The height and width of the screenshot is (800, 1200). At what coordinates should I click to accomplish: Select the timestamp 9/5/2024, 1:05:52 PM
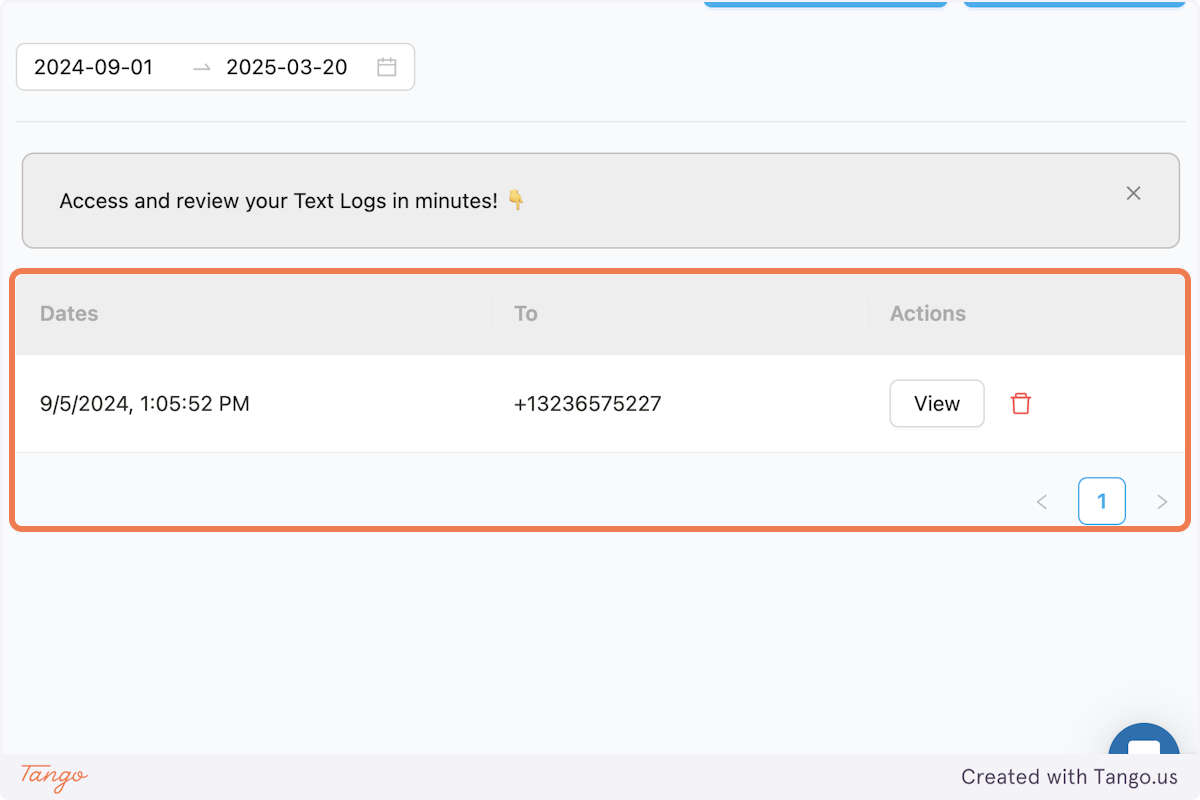pyautogui.click(x=144, y=403)
